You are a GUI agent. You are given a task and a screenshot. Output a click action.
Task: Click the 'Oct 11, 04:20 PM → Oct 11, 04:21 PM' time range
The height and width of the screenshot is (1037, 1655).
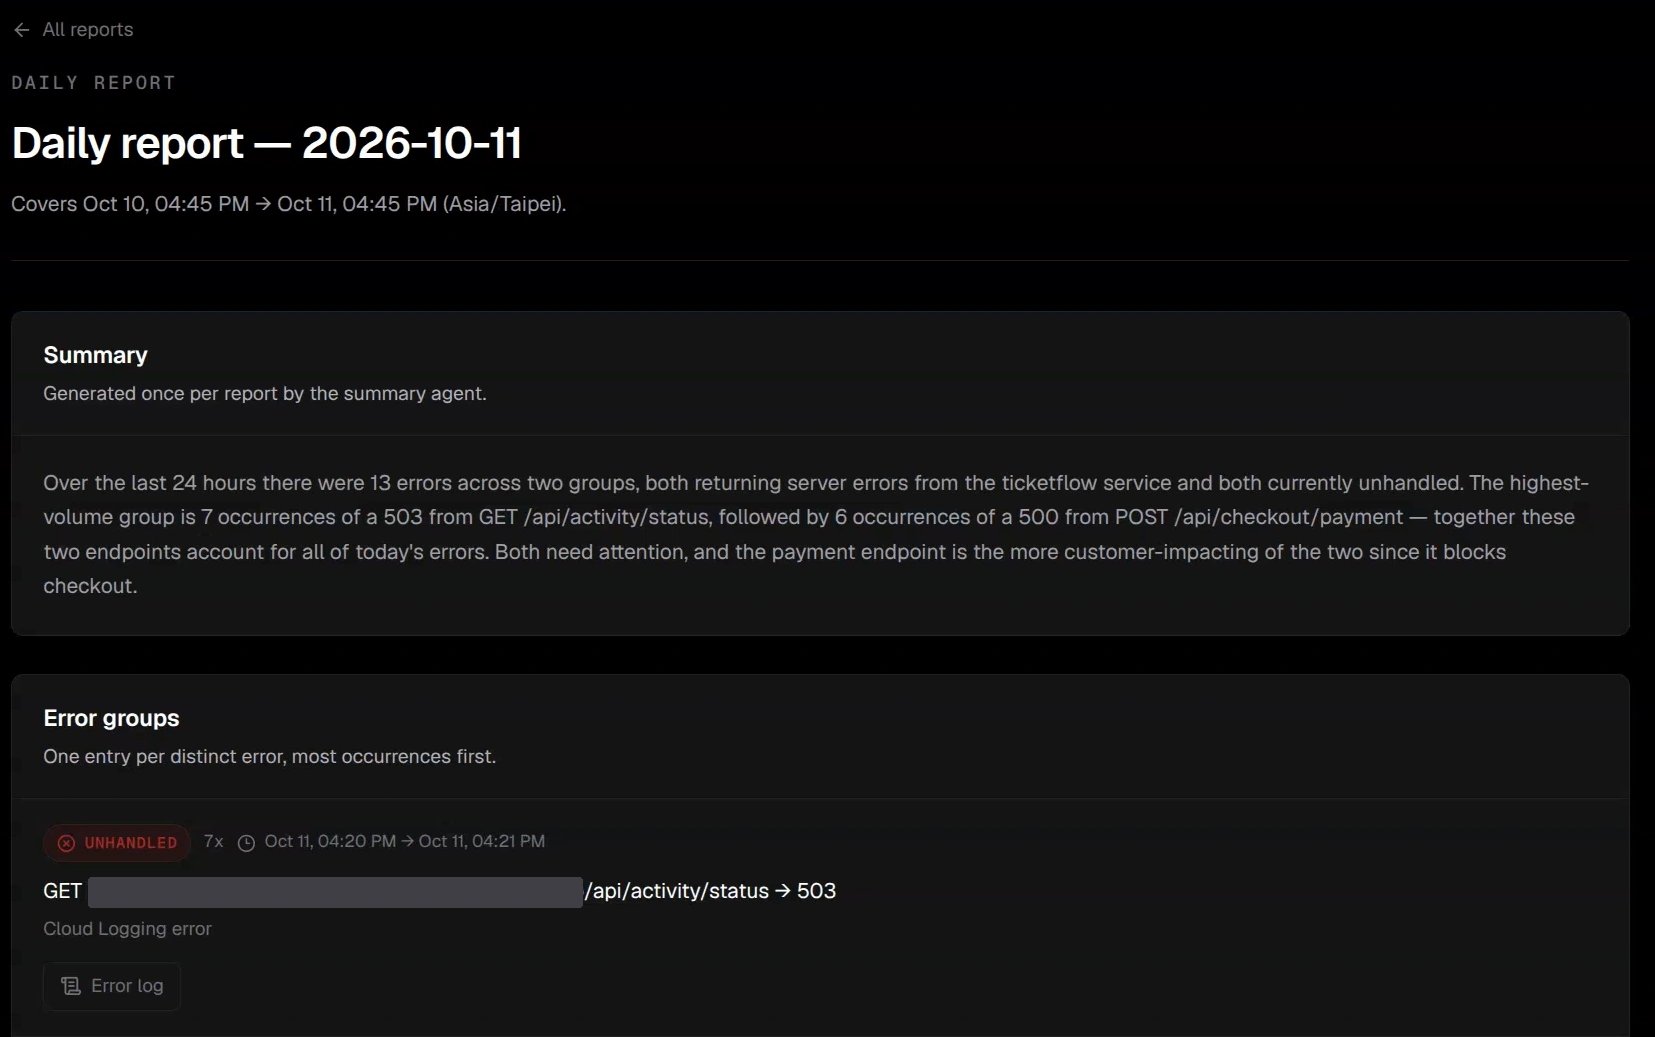click(x=405, y=842)
